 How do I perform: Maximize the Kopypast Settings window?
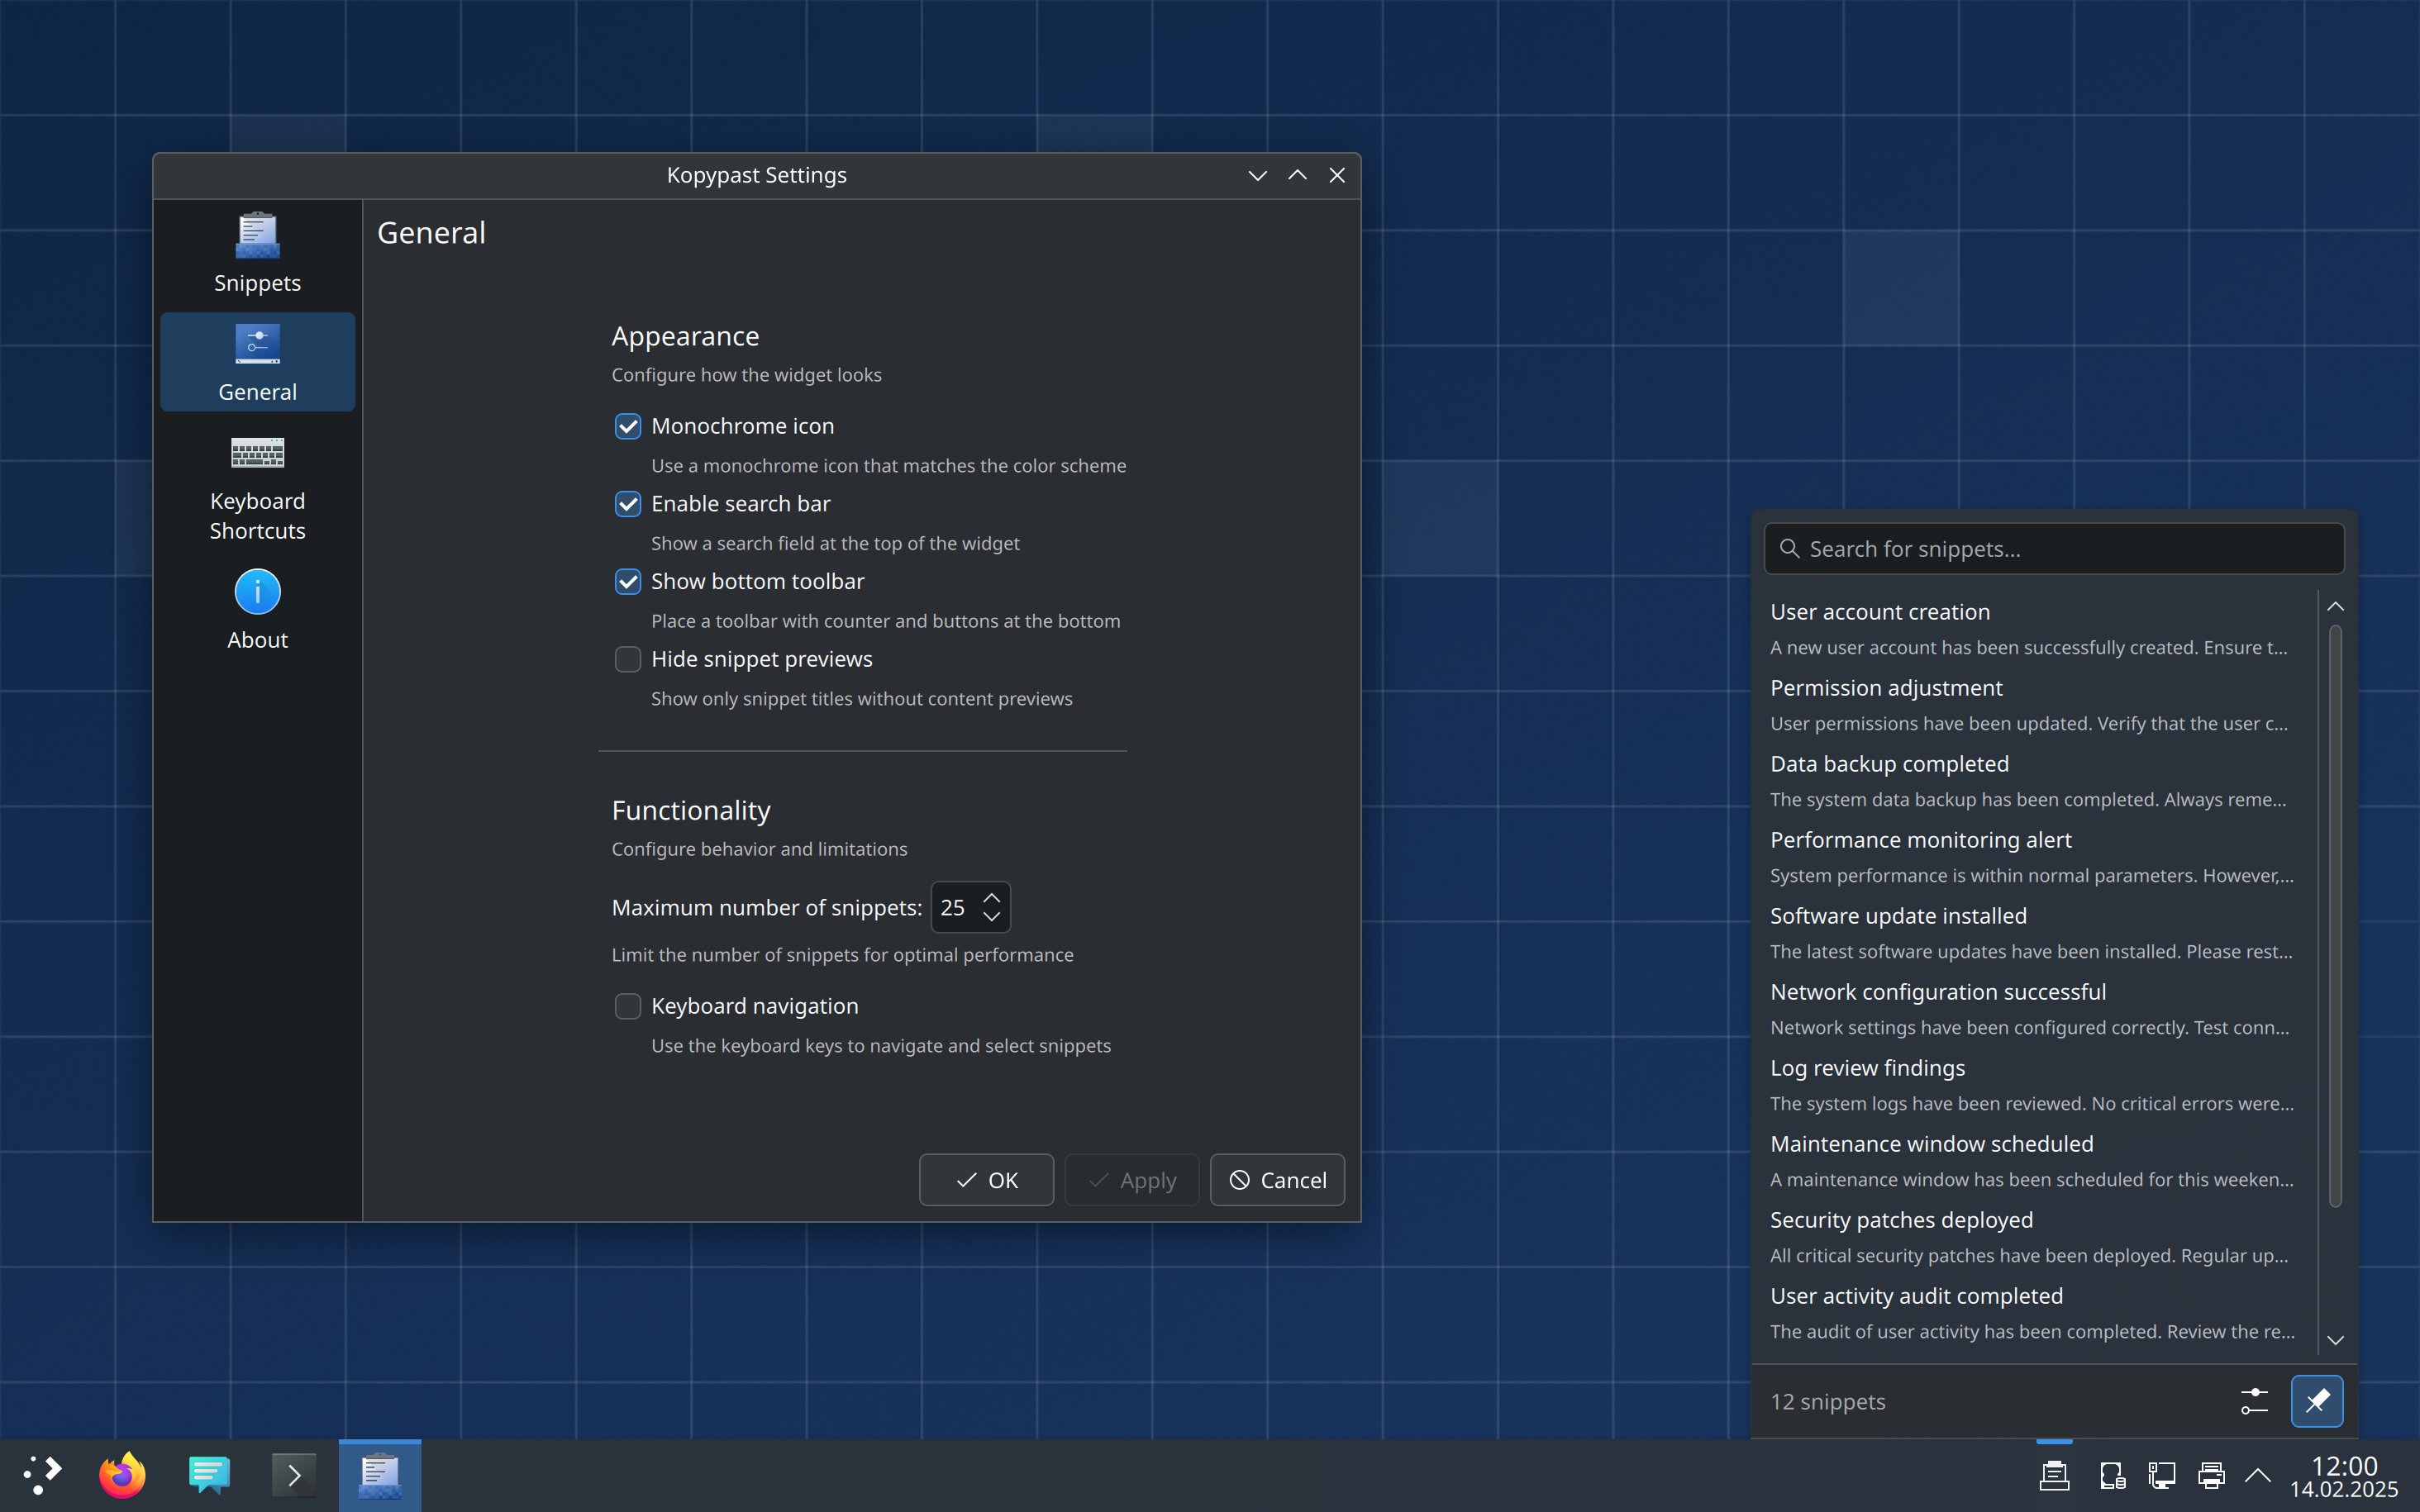pos(1297,175)
